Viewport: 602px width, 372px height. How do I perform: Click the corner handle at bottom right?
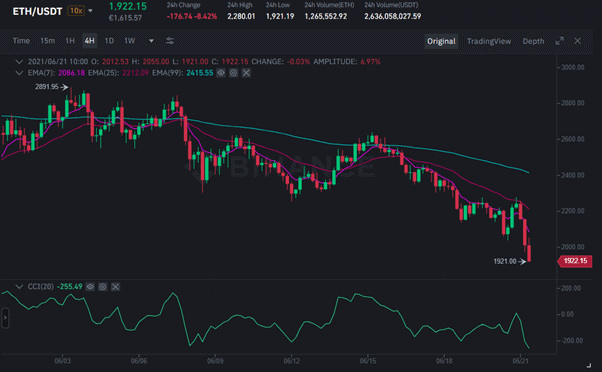(589, 365)
